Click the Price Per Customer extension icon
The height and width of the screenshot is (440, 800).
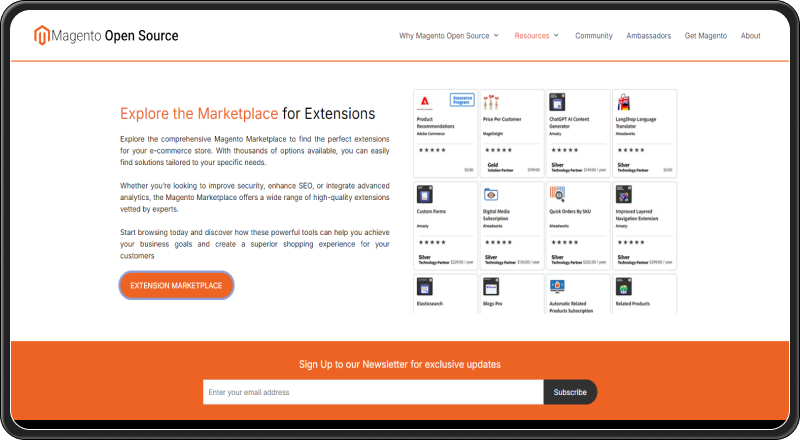pyautogui.click(x=491, y=102)
